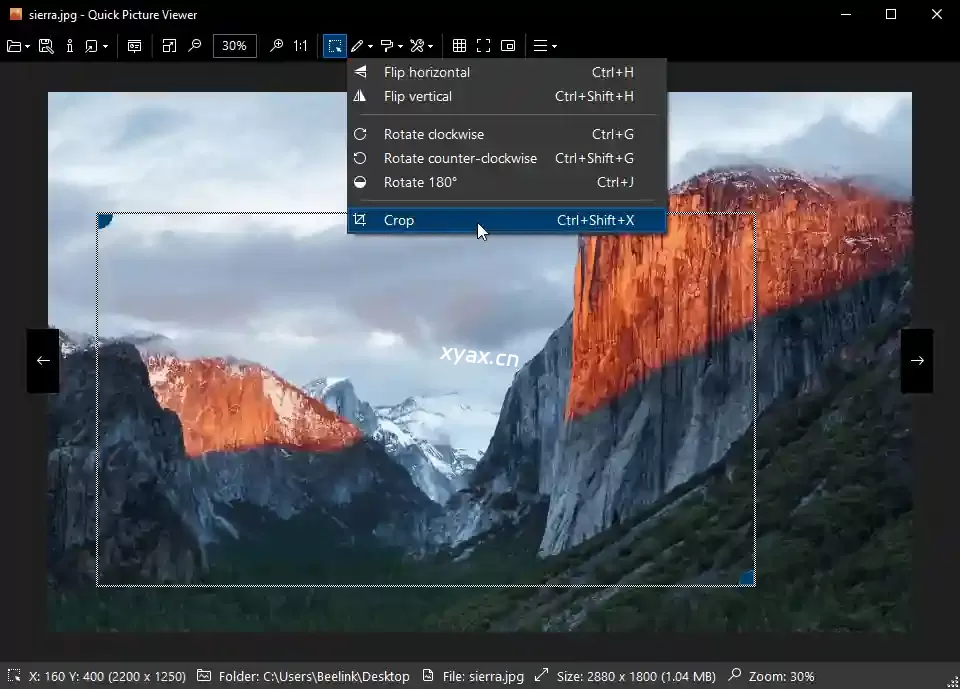Go to the previous image arrow
960x689 pixels.
(x=43, y=361)
